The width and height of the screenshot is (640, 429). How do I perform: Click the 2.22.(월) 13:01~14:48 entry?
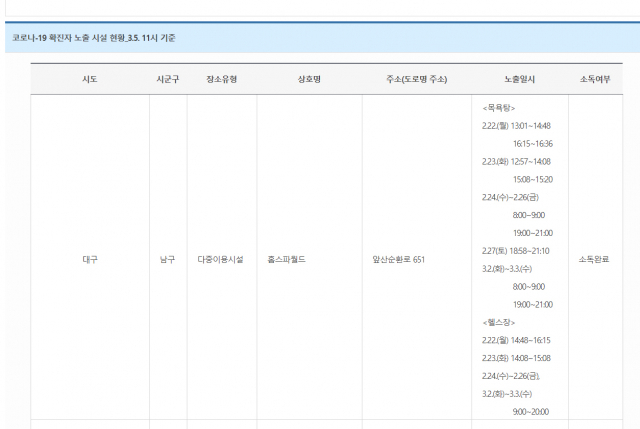[516, 126]
